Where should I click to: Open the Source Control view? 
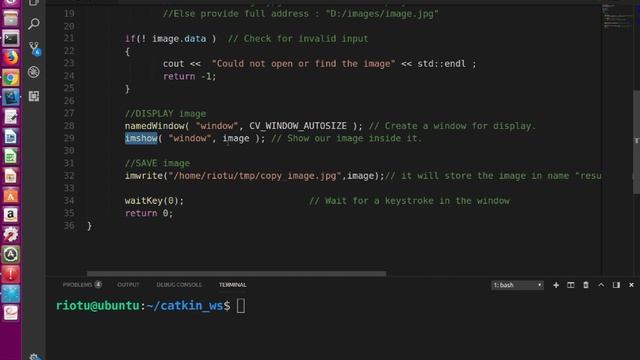(x=34, y=48)
